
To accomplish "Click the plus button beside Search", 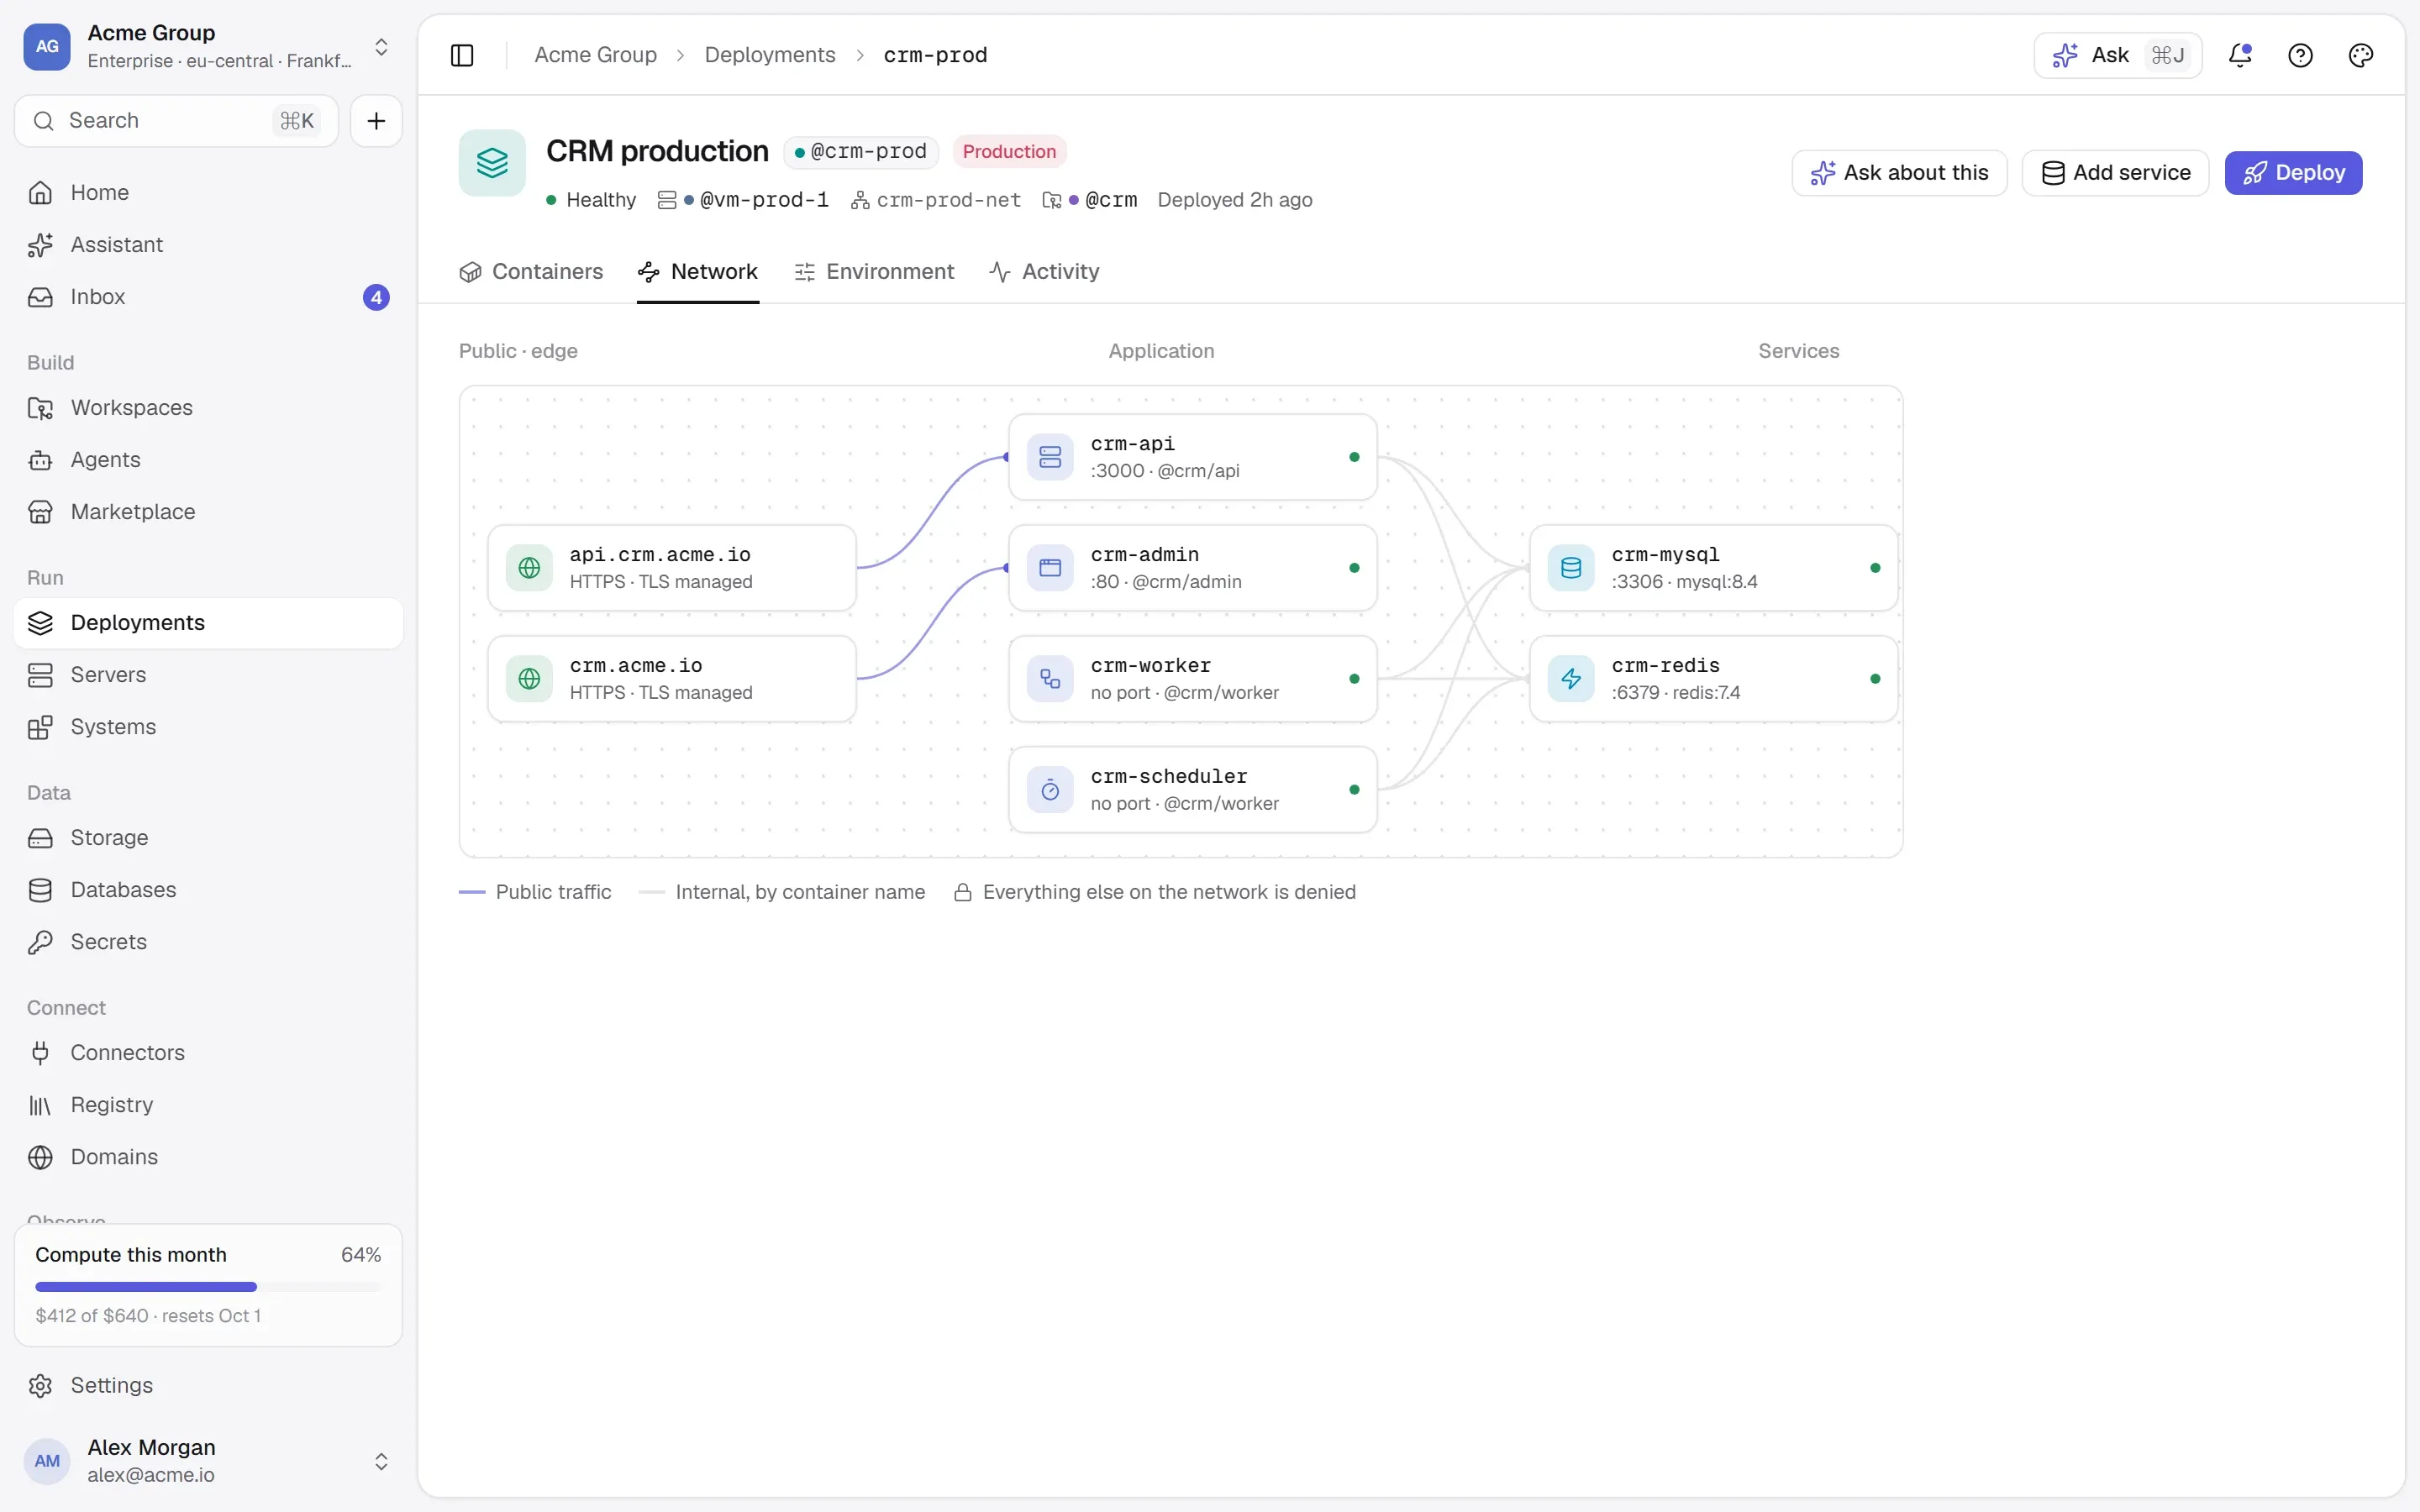I will [x=376, y=121].
